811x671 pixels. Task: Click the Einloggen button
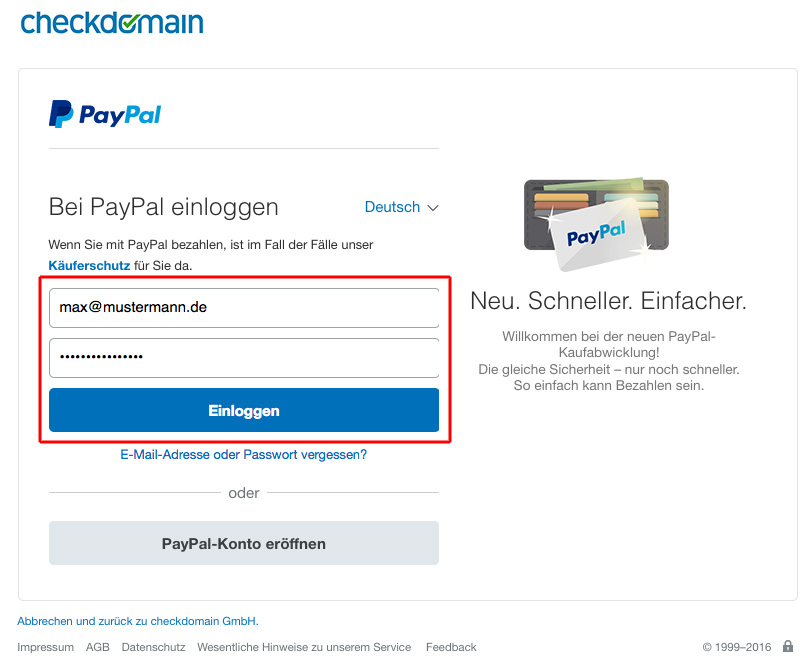(x=244, y=410)
